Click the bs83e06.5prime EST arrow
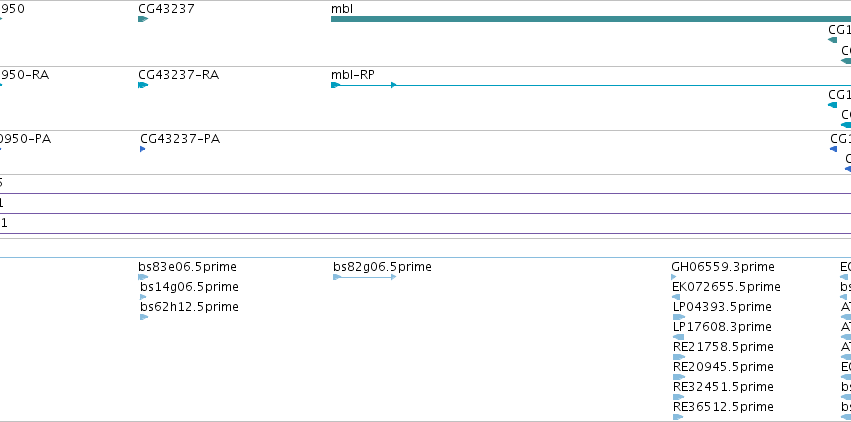The height and width of the screenshot is (422, 851). click(x=143, y=277)
